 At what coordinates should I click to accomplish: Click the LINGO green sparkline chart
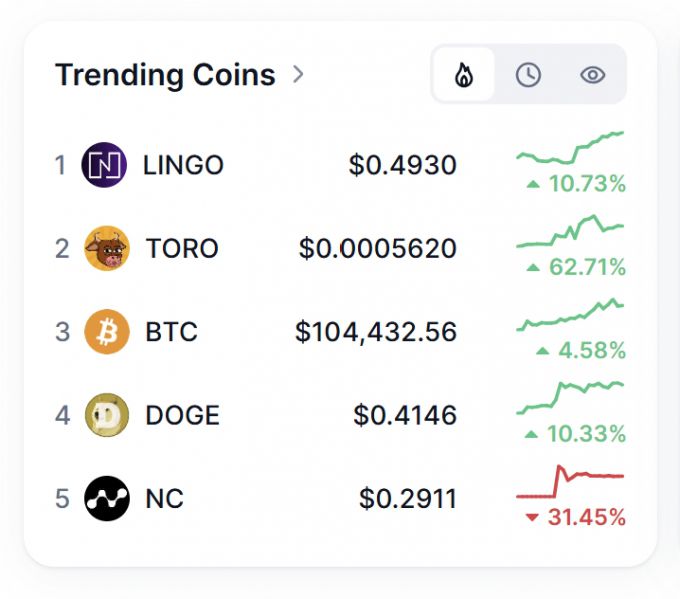(x=570, y=148)
